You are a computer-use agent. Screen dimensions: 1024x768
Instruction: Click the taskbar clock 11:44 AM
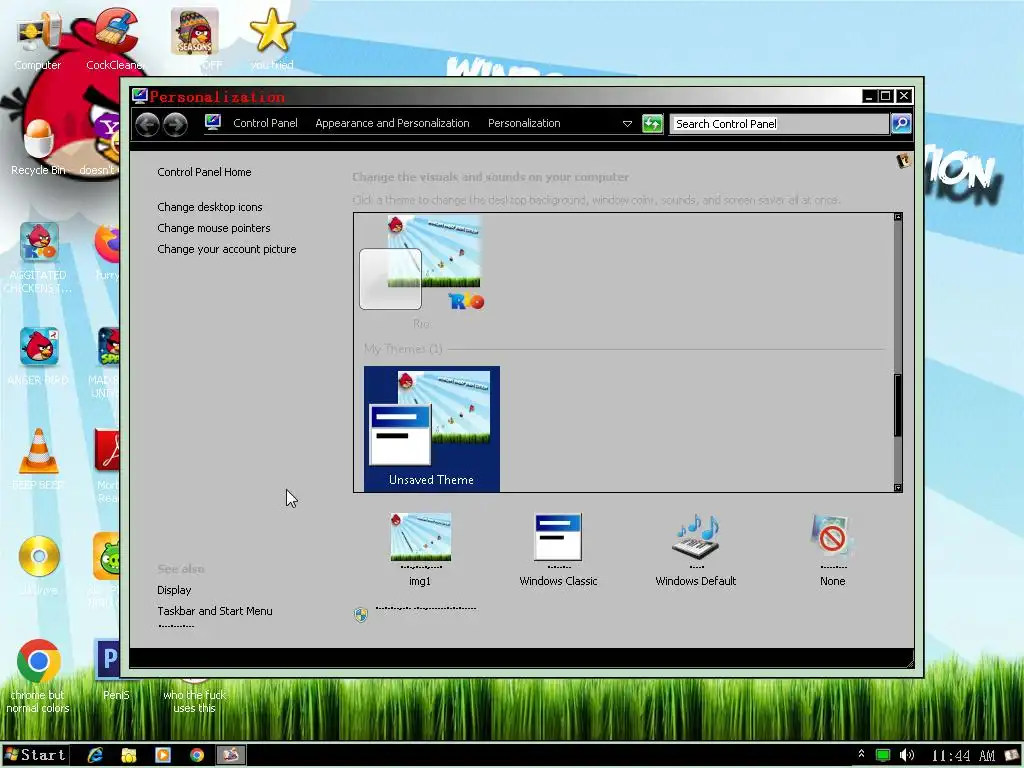pyautogui.click(x=963, y=756)
